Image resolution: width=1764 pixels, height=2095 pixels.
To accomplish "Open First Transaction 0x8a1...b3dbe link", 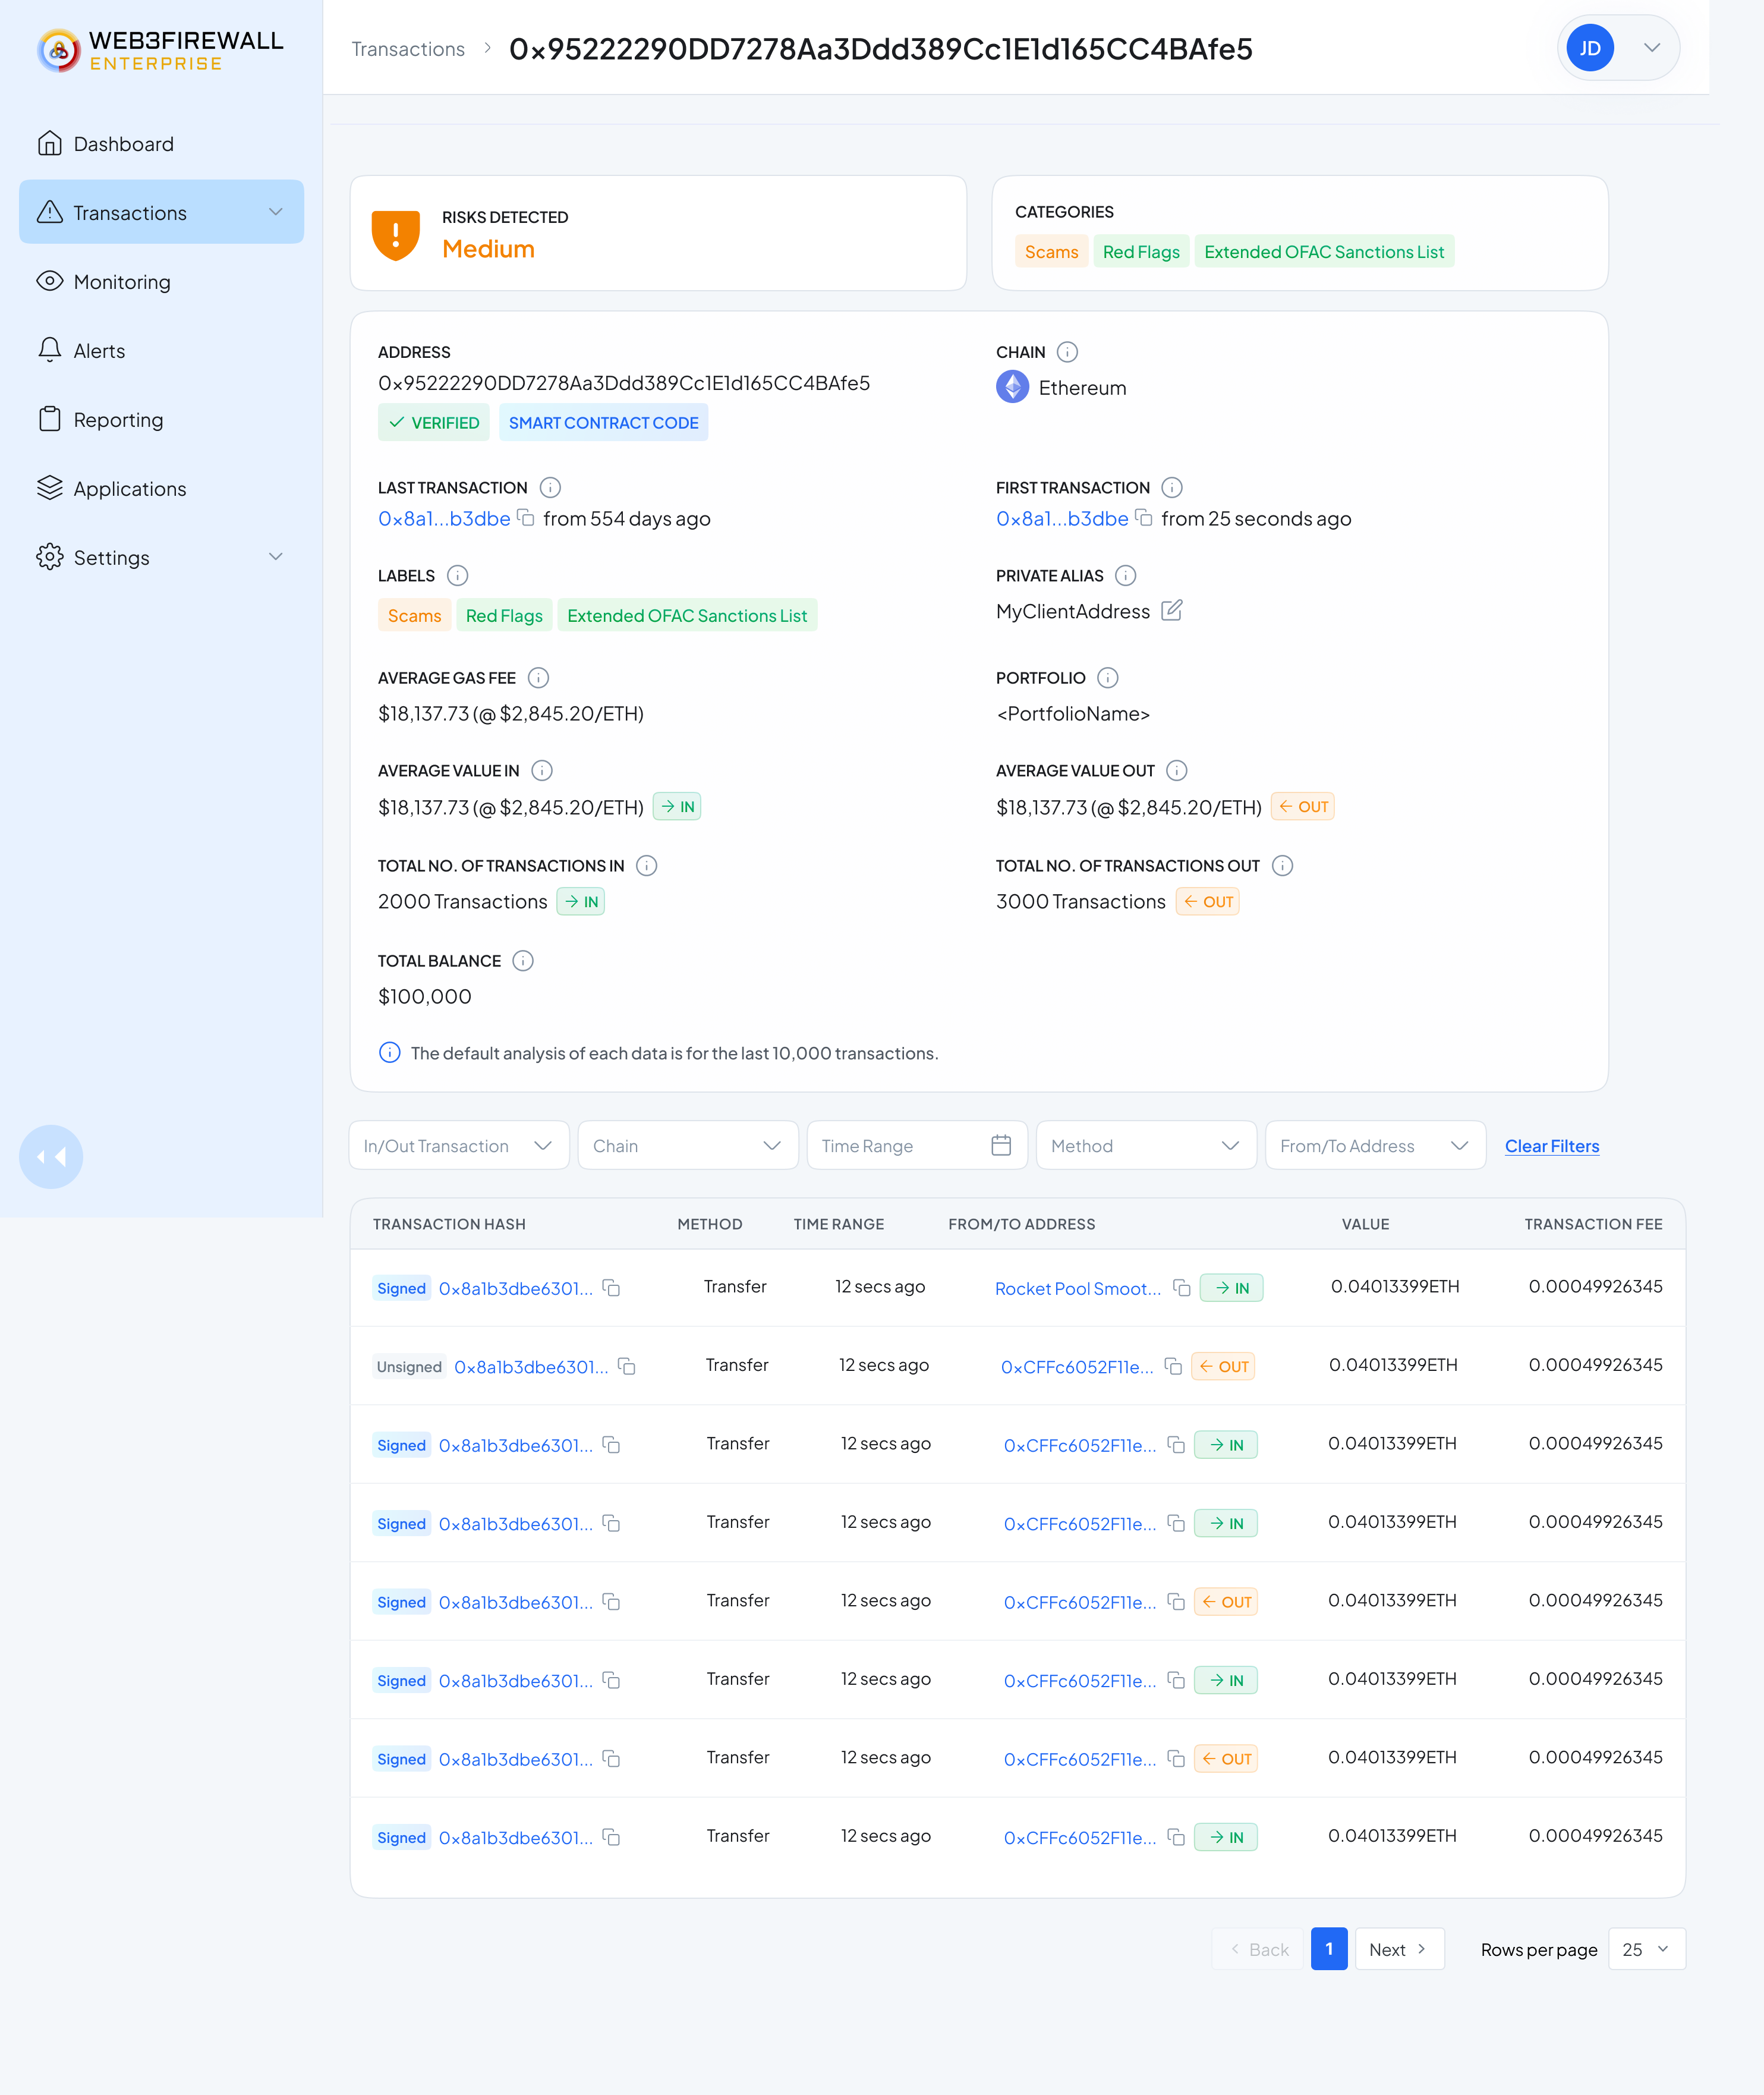I will (1062, 518).
